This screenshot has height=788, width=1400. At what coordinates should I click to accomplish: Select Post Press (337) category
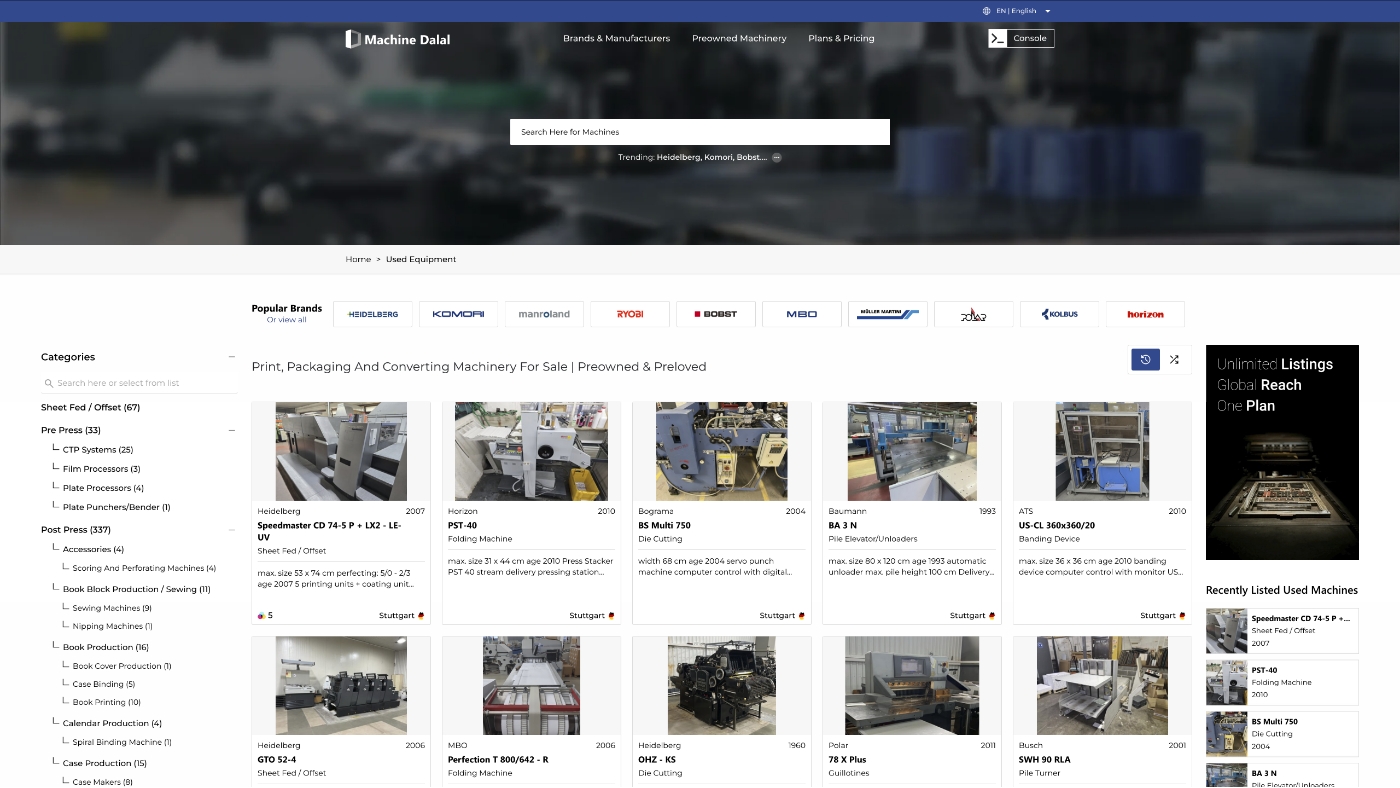(x=76, y=530)
